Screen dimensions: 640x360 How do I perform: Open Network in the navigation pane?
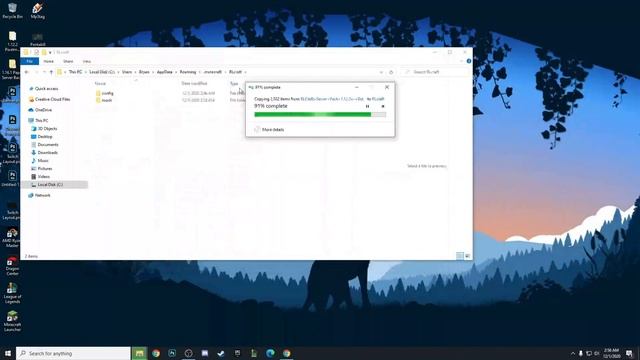(42, 196)
